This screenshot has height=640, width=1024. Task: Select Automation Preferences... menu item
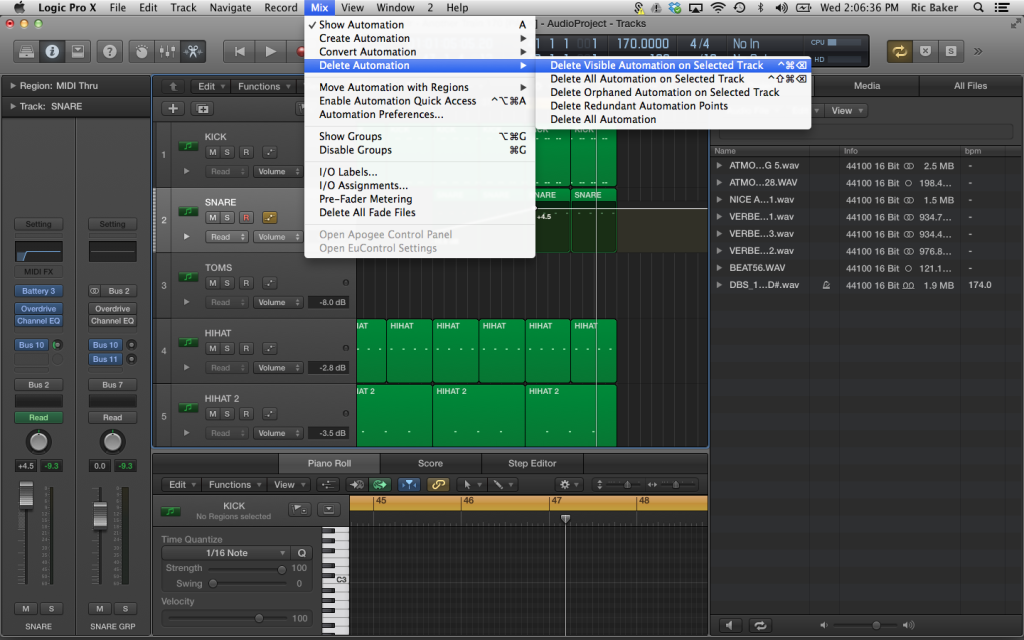click(419, 114)
